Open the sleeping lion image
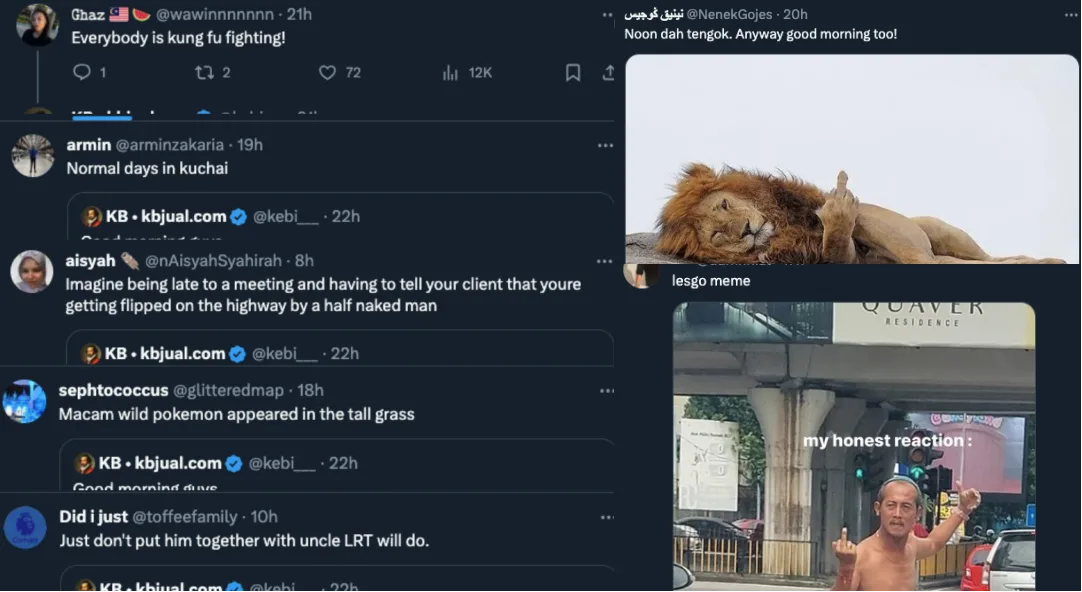Screen dimensions: 1082x592 (851, 158)
